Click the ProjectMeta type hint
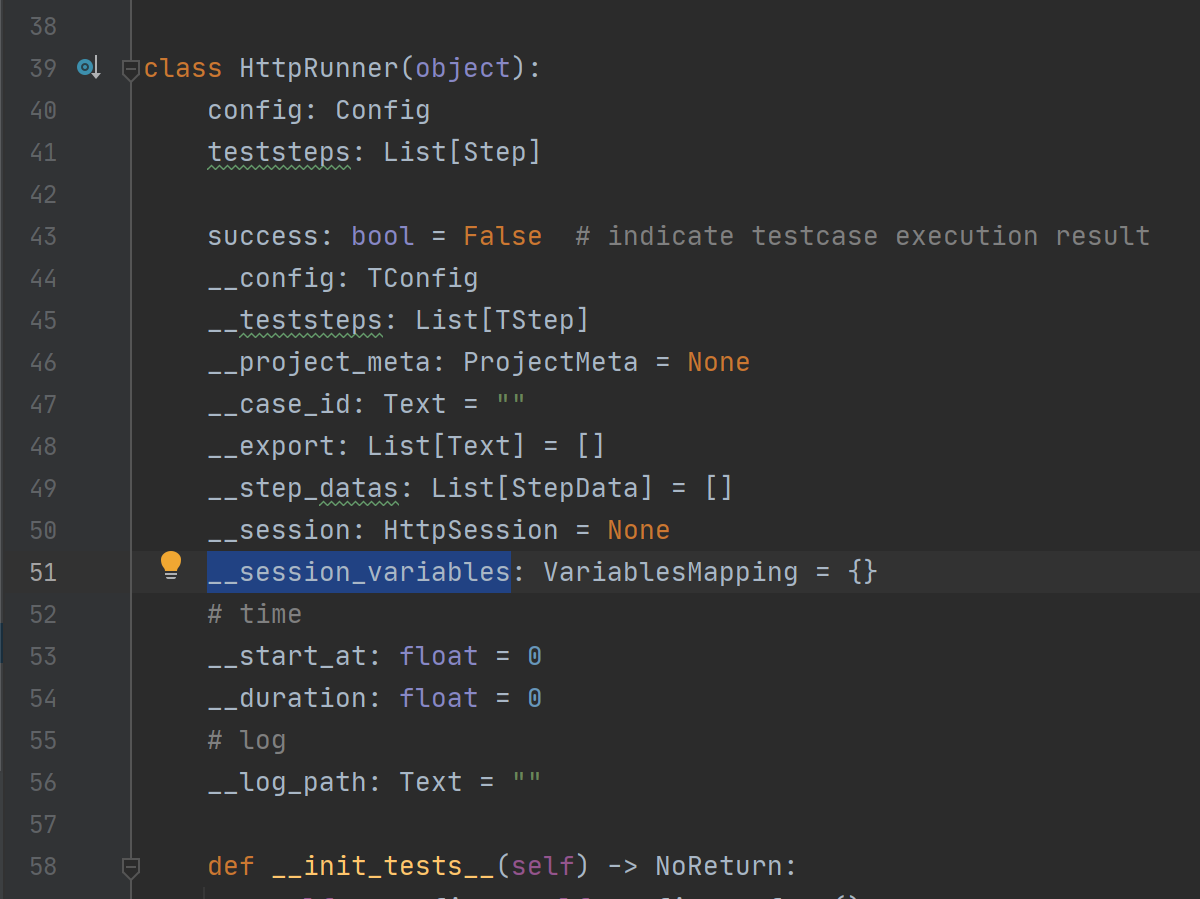The height and width of the screenshot is (899, 1200). click(550, 362)
